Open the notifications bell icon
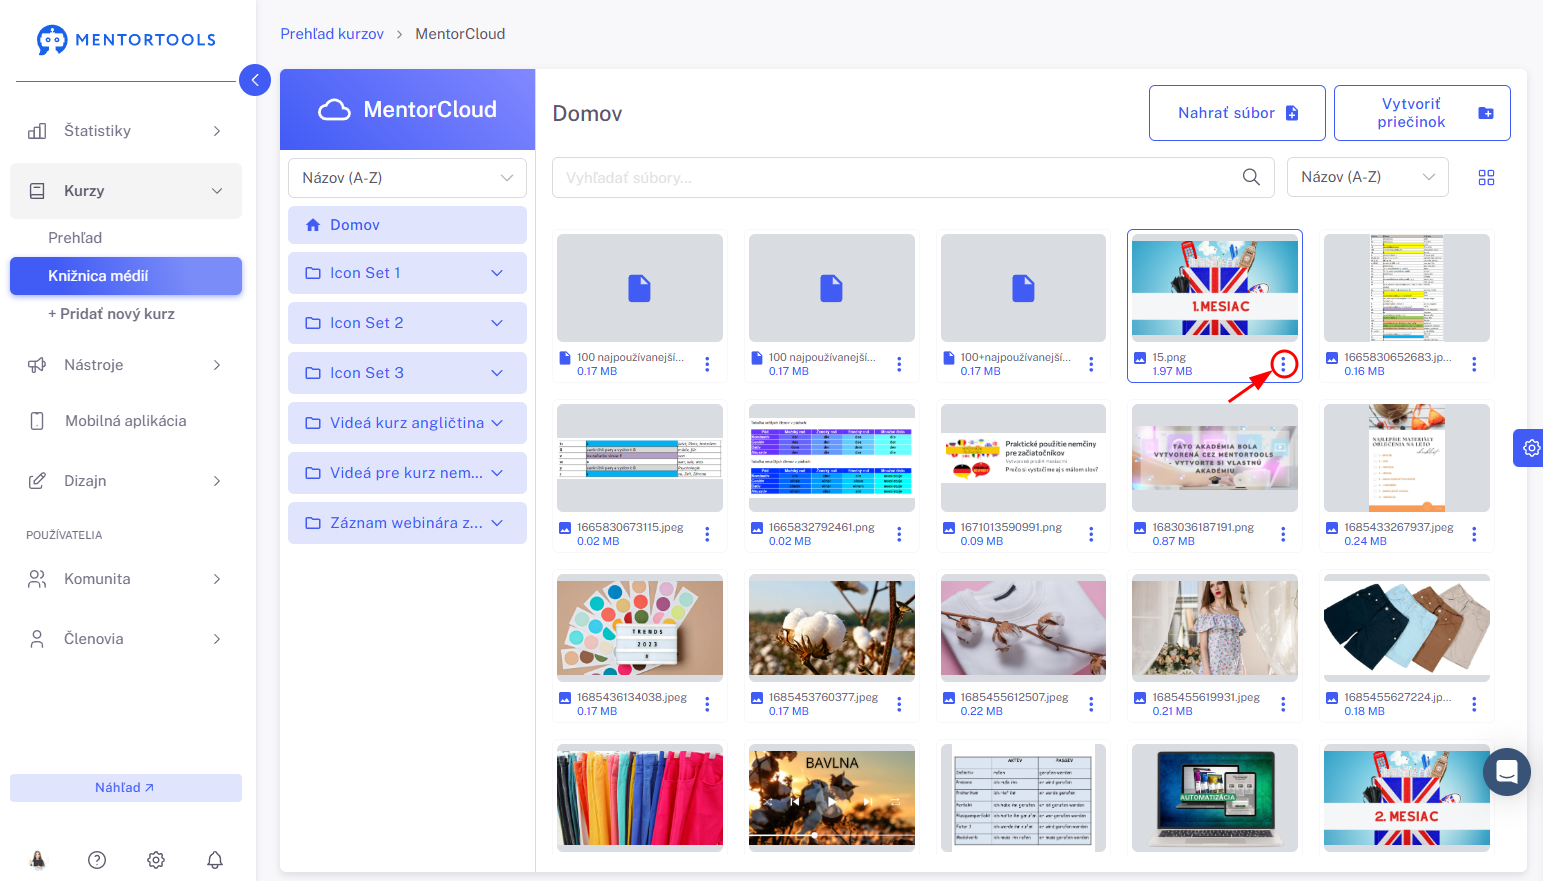This screenshot has width=1543, height=881. [215, 860]
